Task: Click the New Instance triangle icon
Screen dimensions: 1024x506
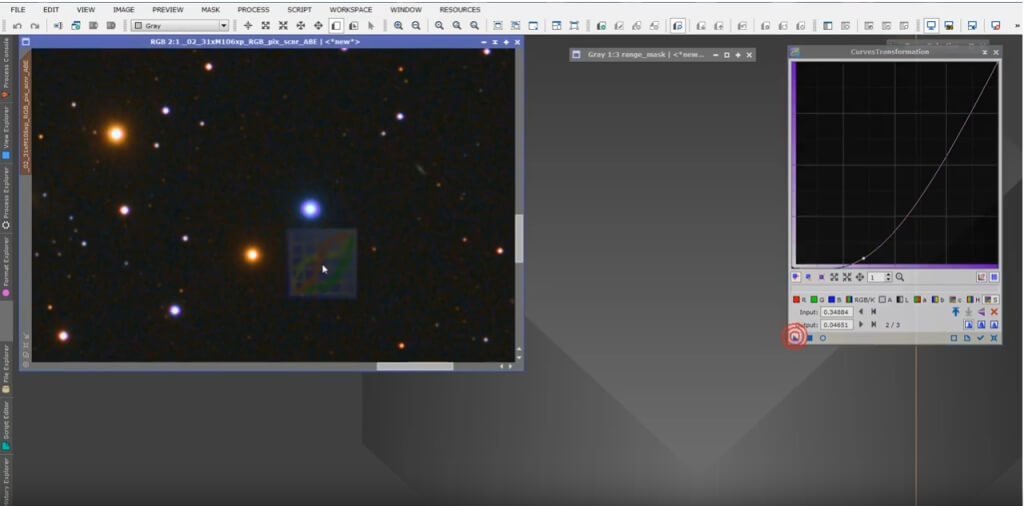Action: pyautogui.click(x=795, y=338)
